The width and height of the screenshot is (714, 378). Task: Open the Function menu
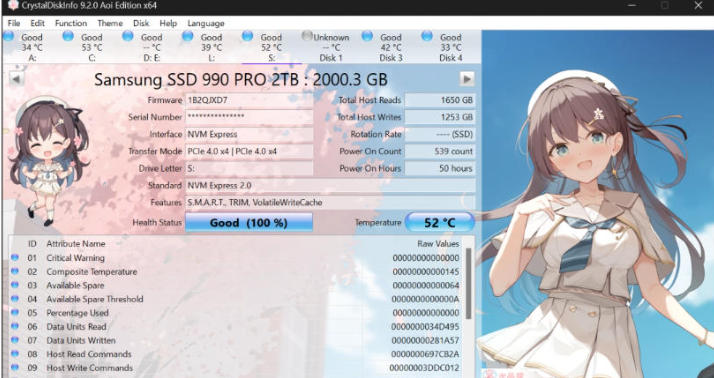(x=71, y=23)
